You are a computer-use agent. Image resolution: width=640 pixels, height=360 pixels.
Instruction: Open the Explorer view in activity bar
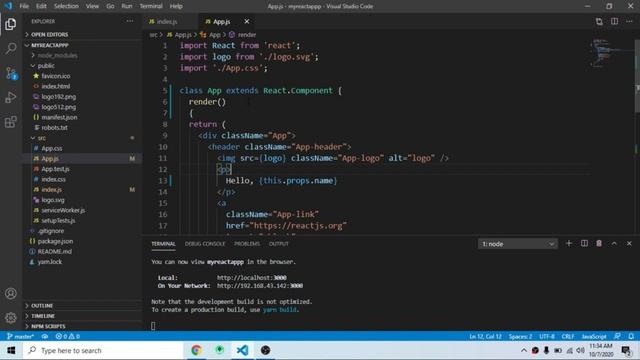(x=11, y=24)
